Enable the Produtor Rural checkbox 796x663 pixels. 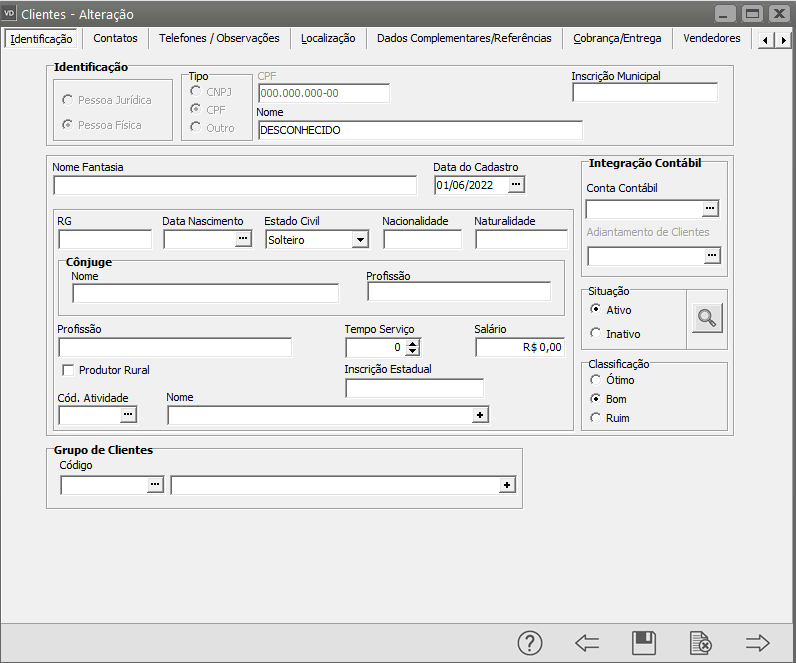pos(69,370)
